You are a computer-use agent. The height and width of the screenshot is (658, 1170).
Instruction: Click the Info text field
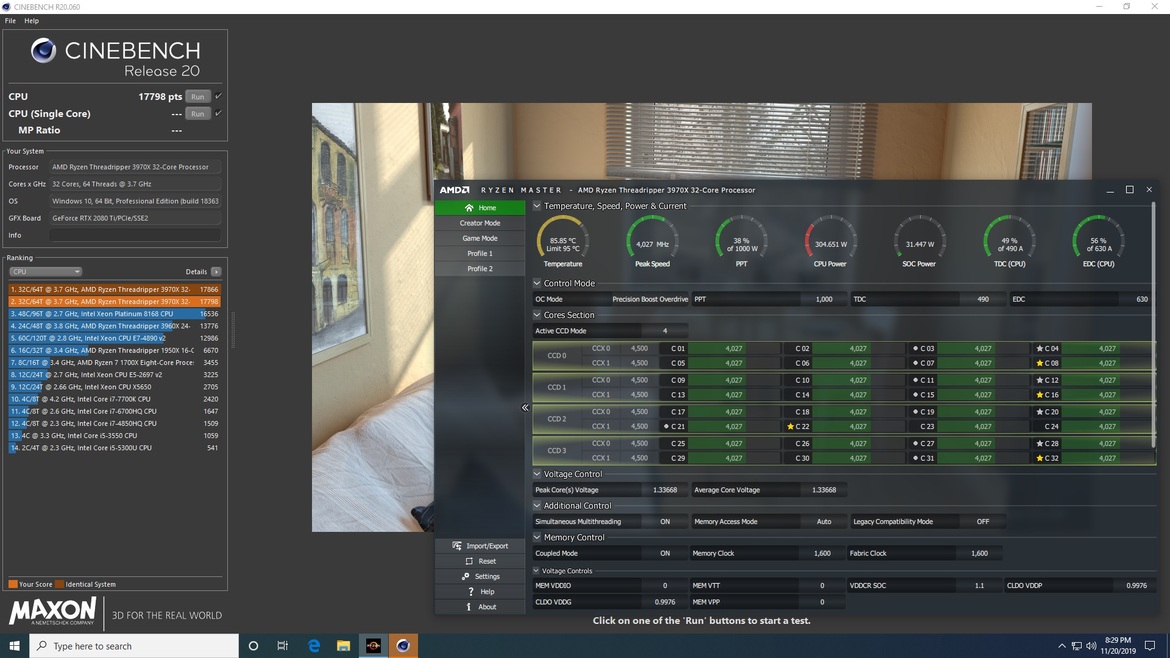click(135, 235)
